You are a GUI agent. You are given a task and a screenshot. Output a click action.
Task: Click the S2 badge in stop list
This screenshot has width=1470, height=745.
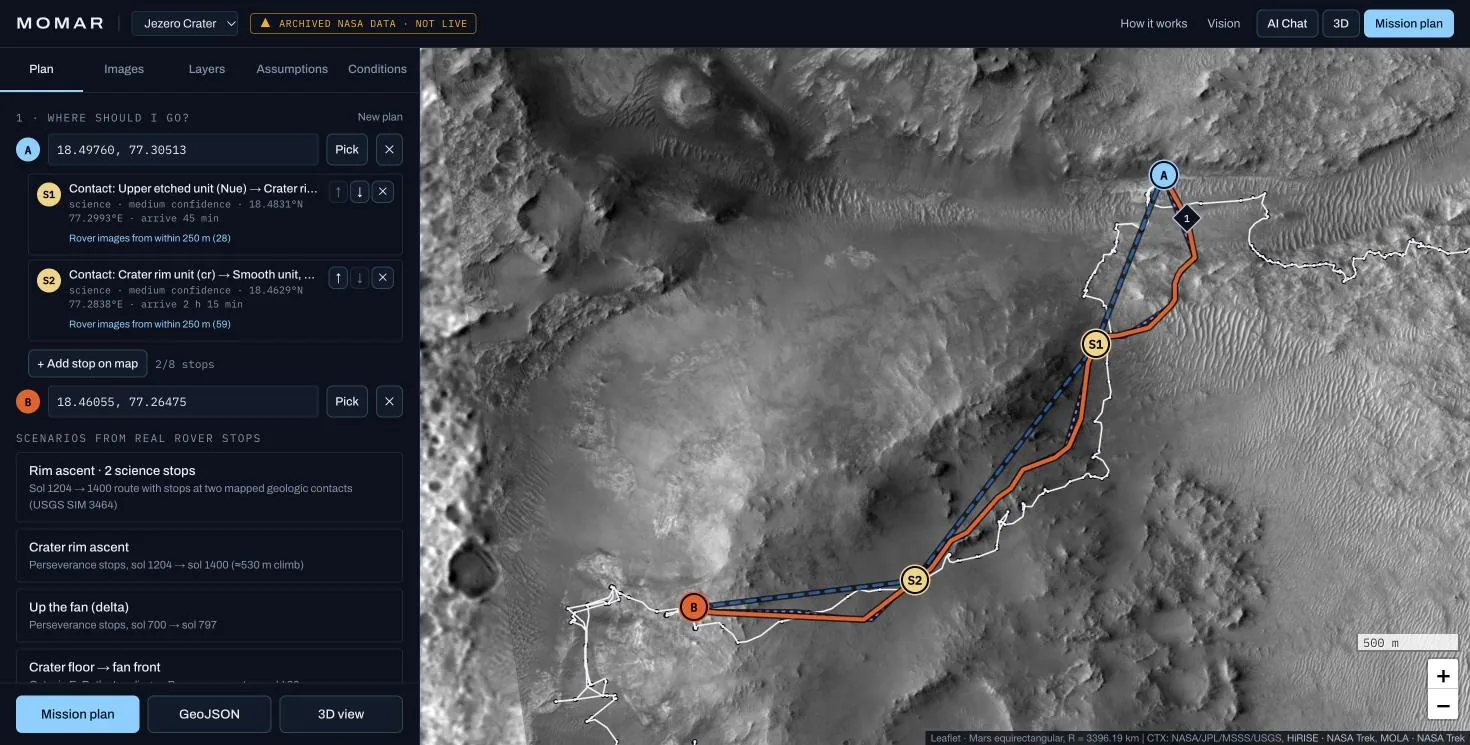[x=49, y=281]
